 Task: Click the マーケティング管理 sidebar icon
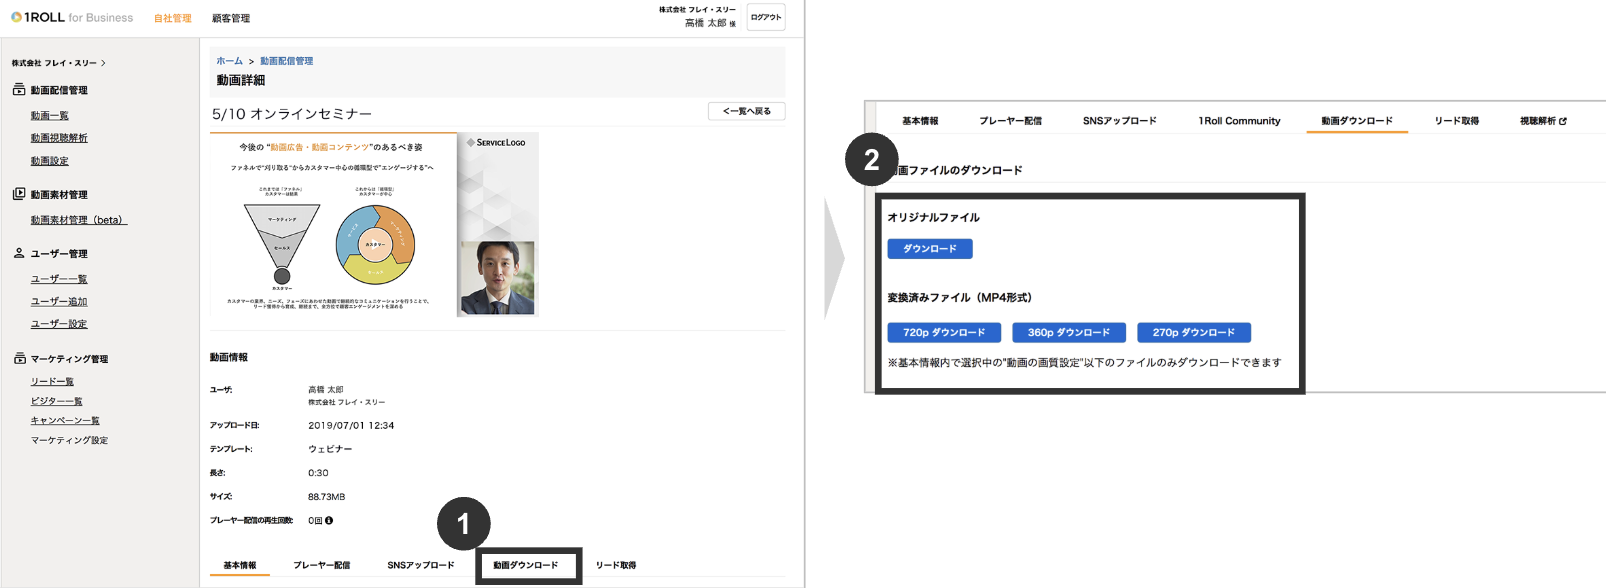pos(19,358)
